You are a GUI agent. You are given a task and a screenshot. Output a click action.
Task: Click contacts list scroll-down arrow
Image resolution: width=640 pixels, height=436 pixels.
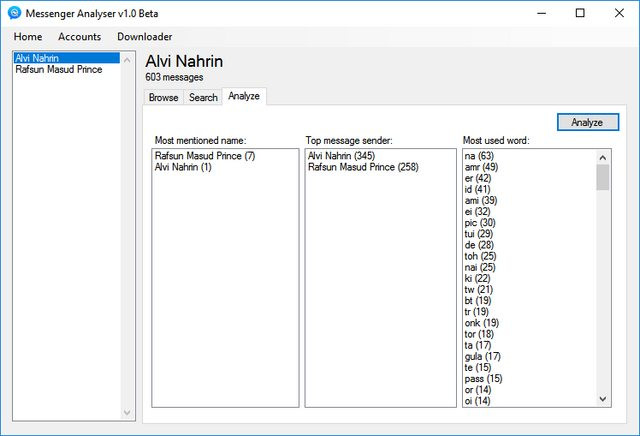tap(127, 413)
